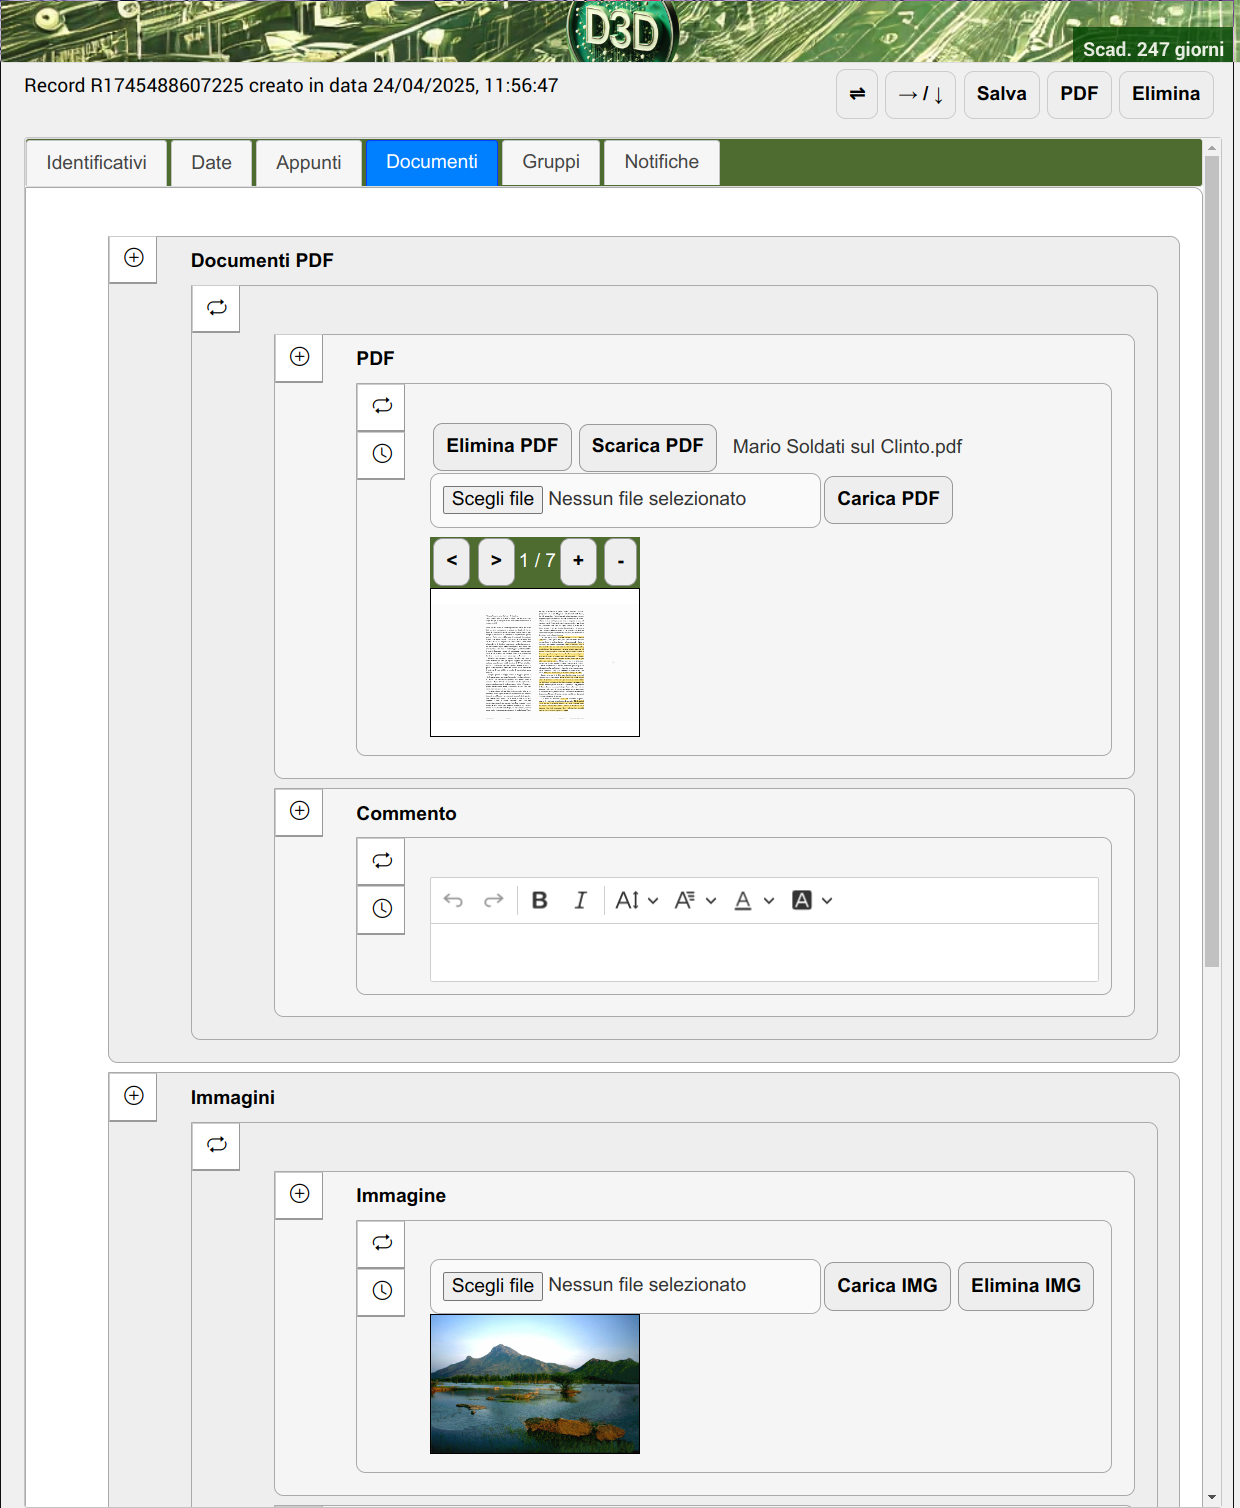1240x1508 pixels.
Task: Click the clock history icon beside Immagine field
Action: tap(381, 1291)
